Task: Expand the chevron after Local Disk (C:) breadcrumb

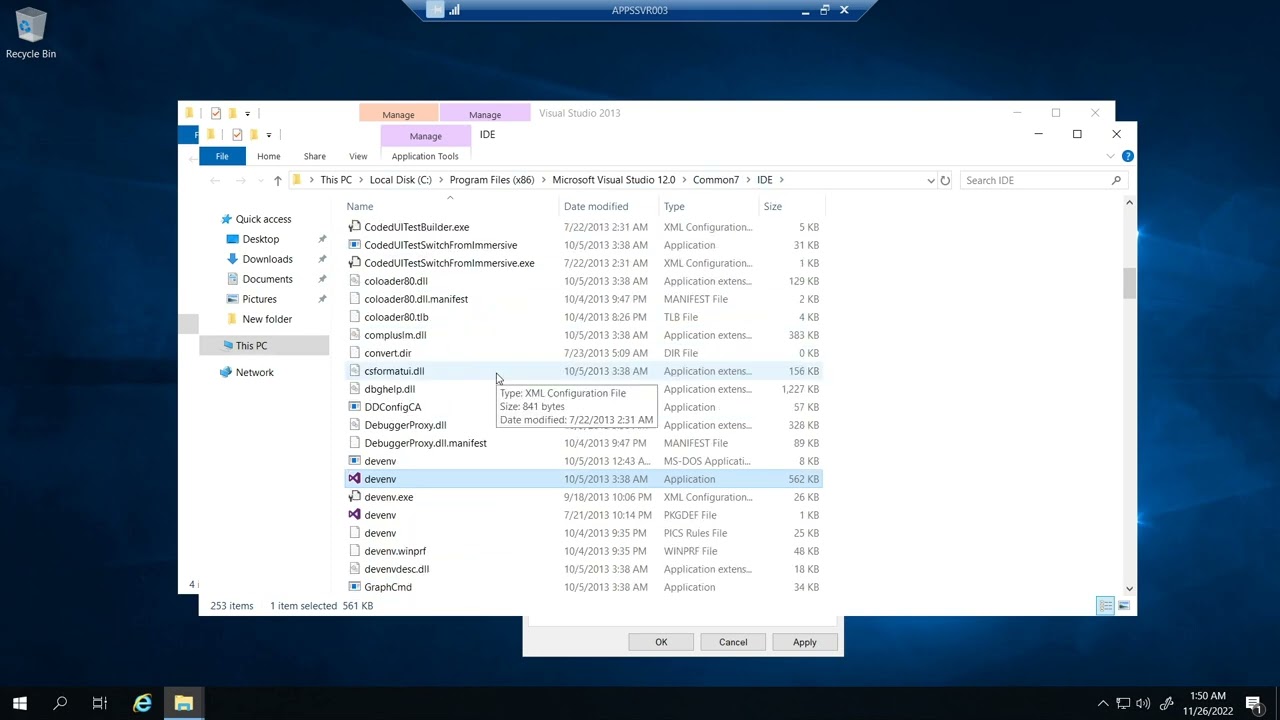Action: click(x=440, y=180)
